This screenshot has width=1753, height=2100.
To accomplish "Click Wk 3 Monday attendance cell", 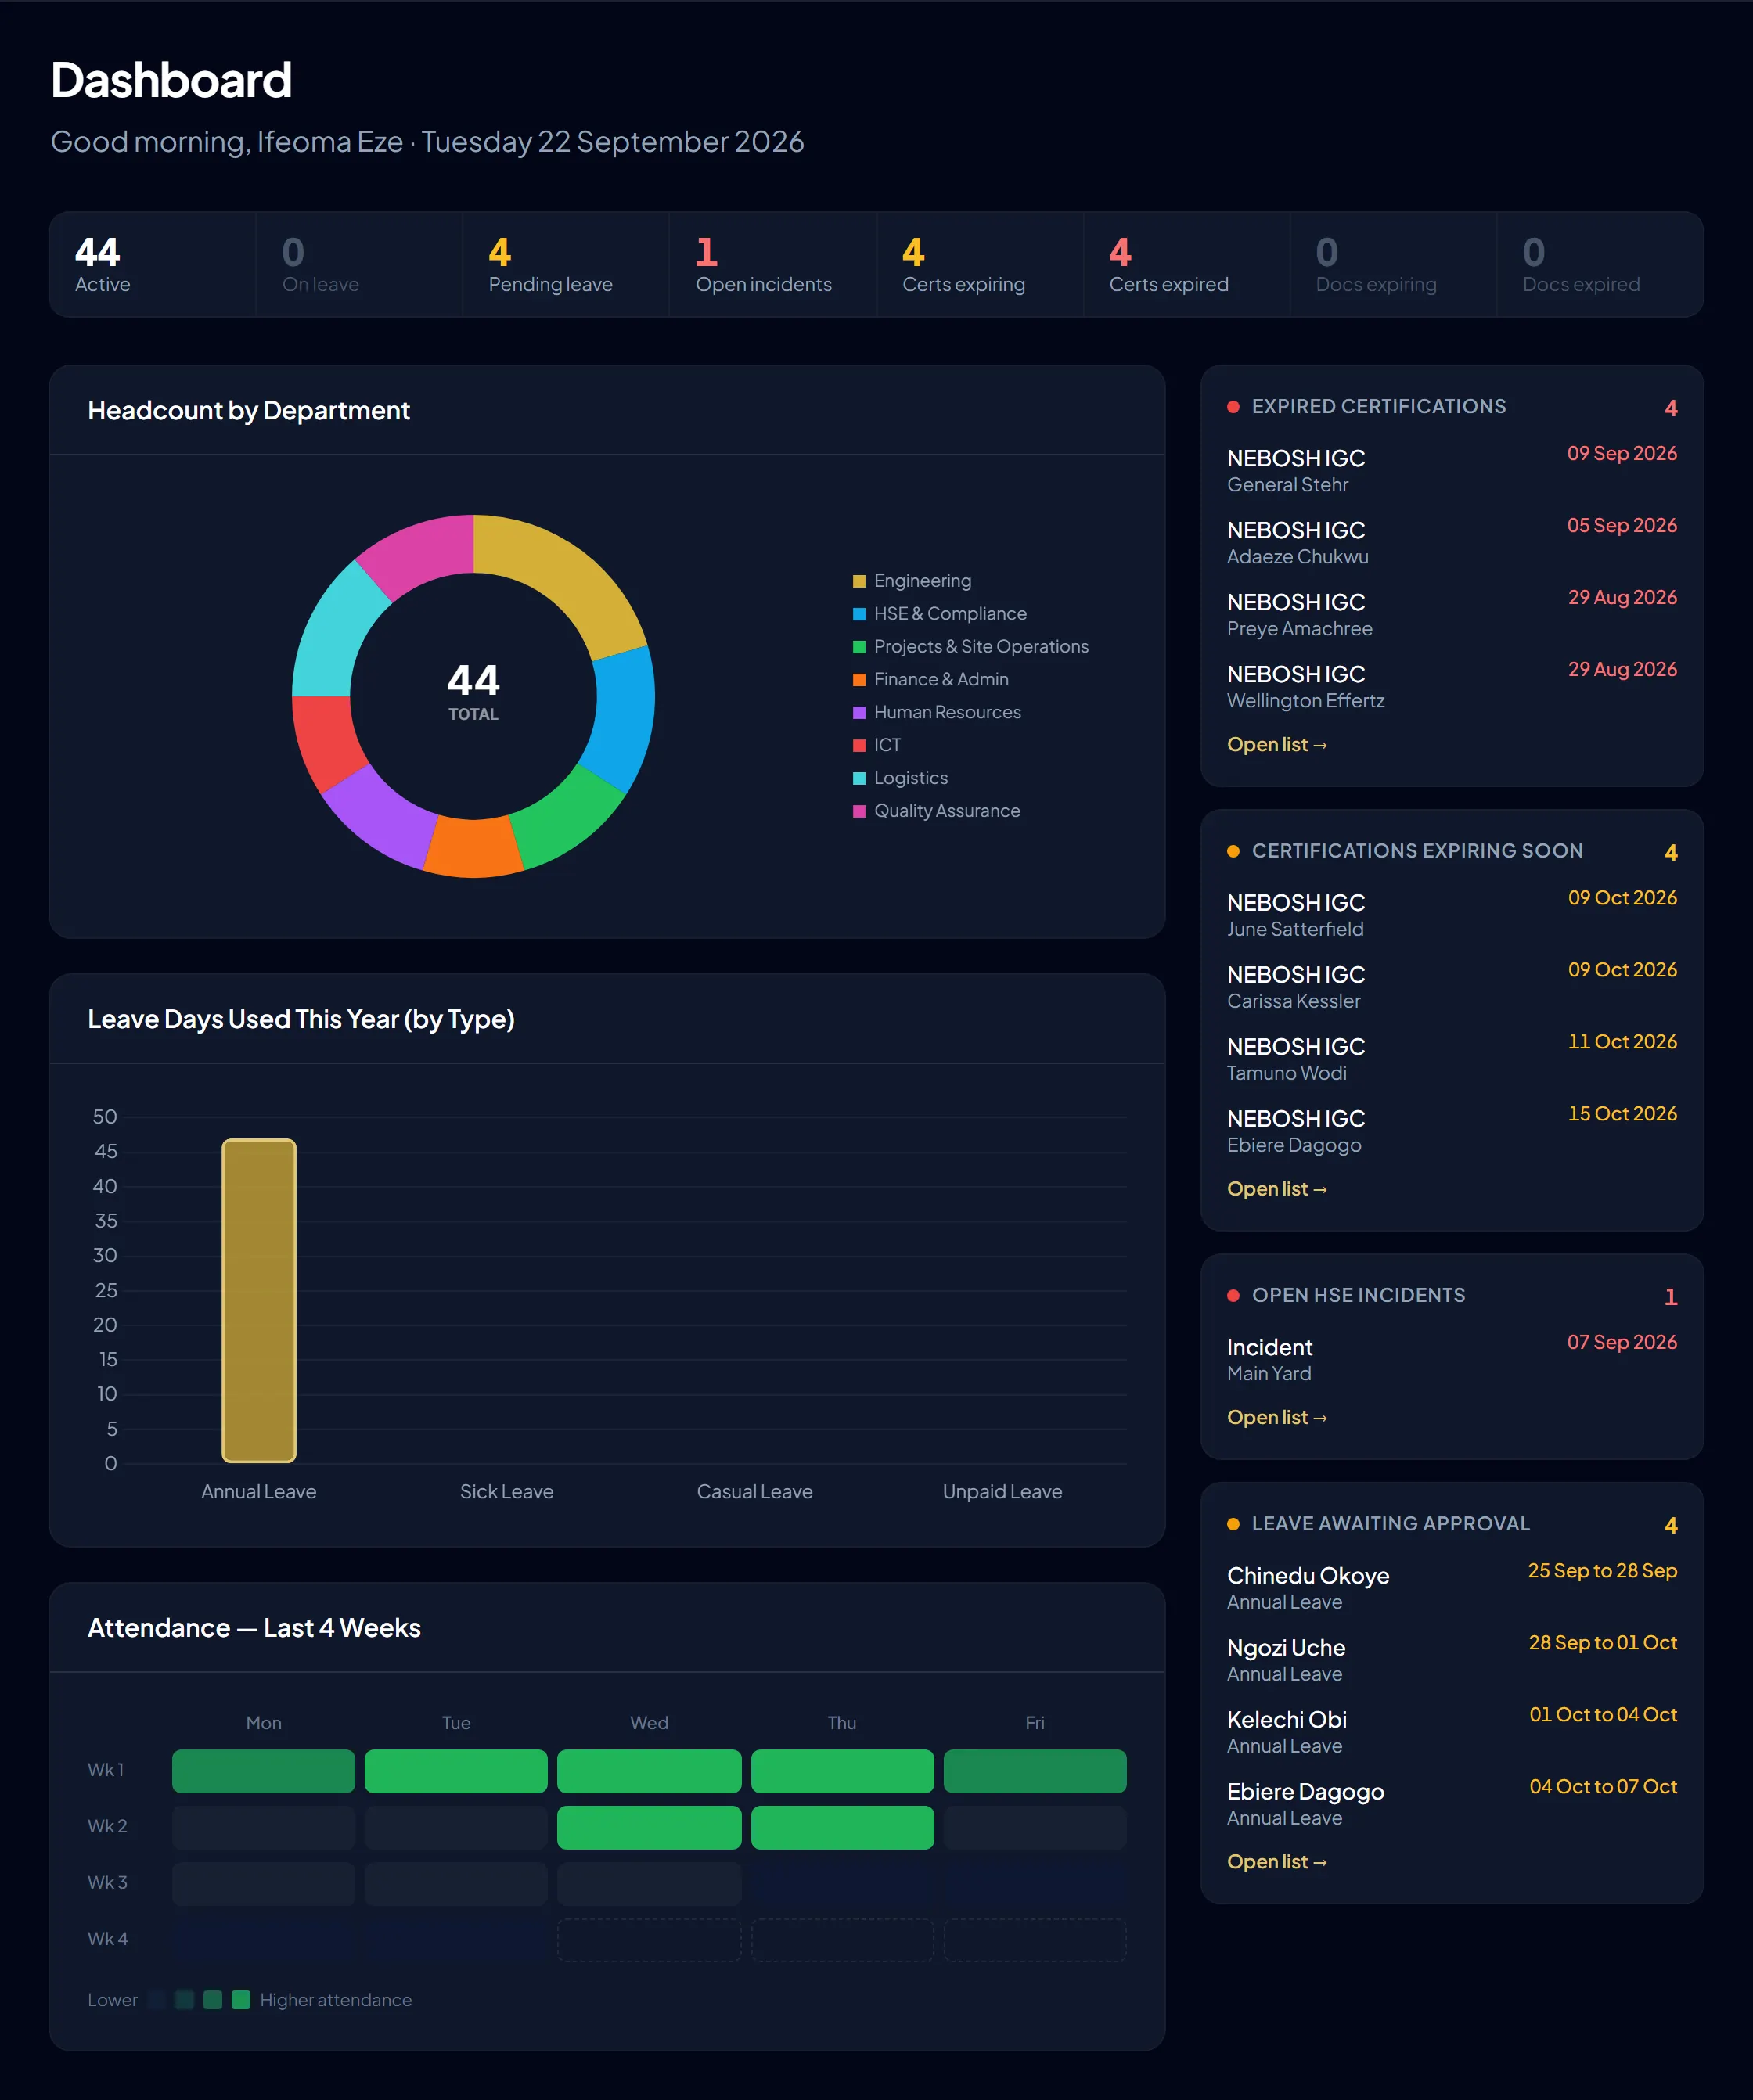I will click(x=263, y=1883).
